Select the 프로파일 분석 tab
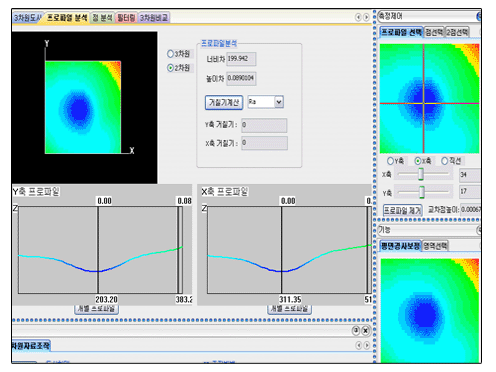Image resolution: width=496 pixels, height=372 pixels. tap(67, 18)
